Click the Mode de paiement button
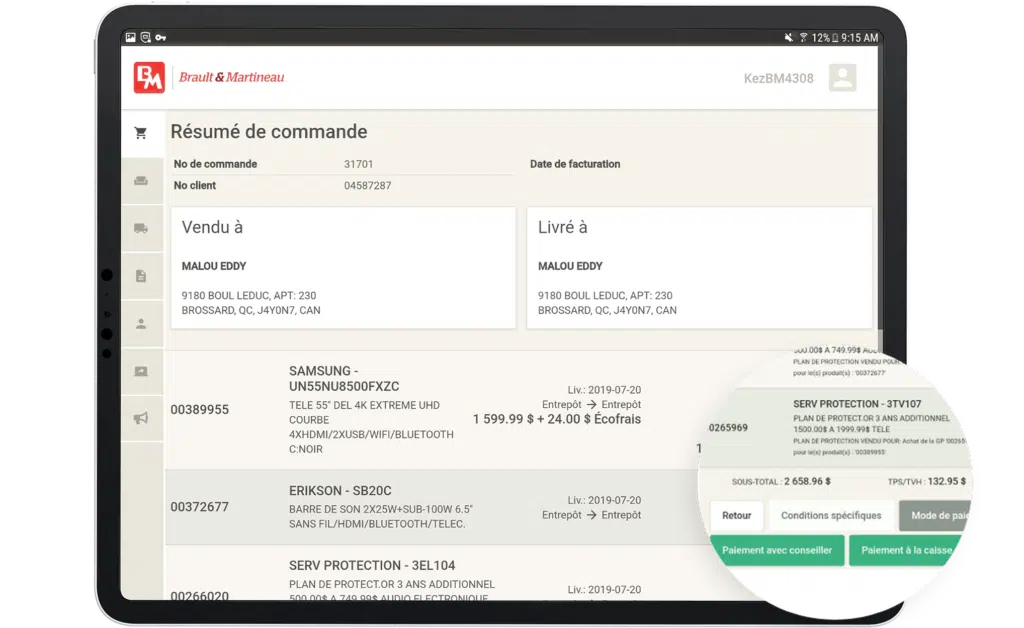The height and width of the screenshot is (628, 1024). (936, 516)
